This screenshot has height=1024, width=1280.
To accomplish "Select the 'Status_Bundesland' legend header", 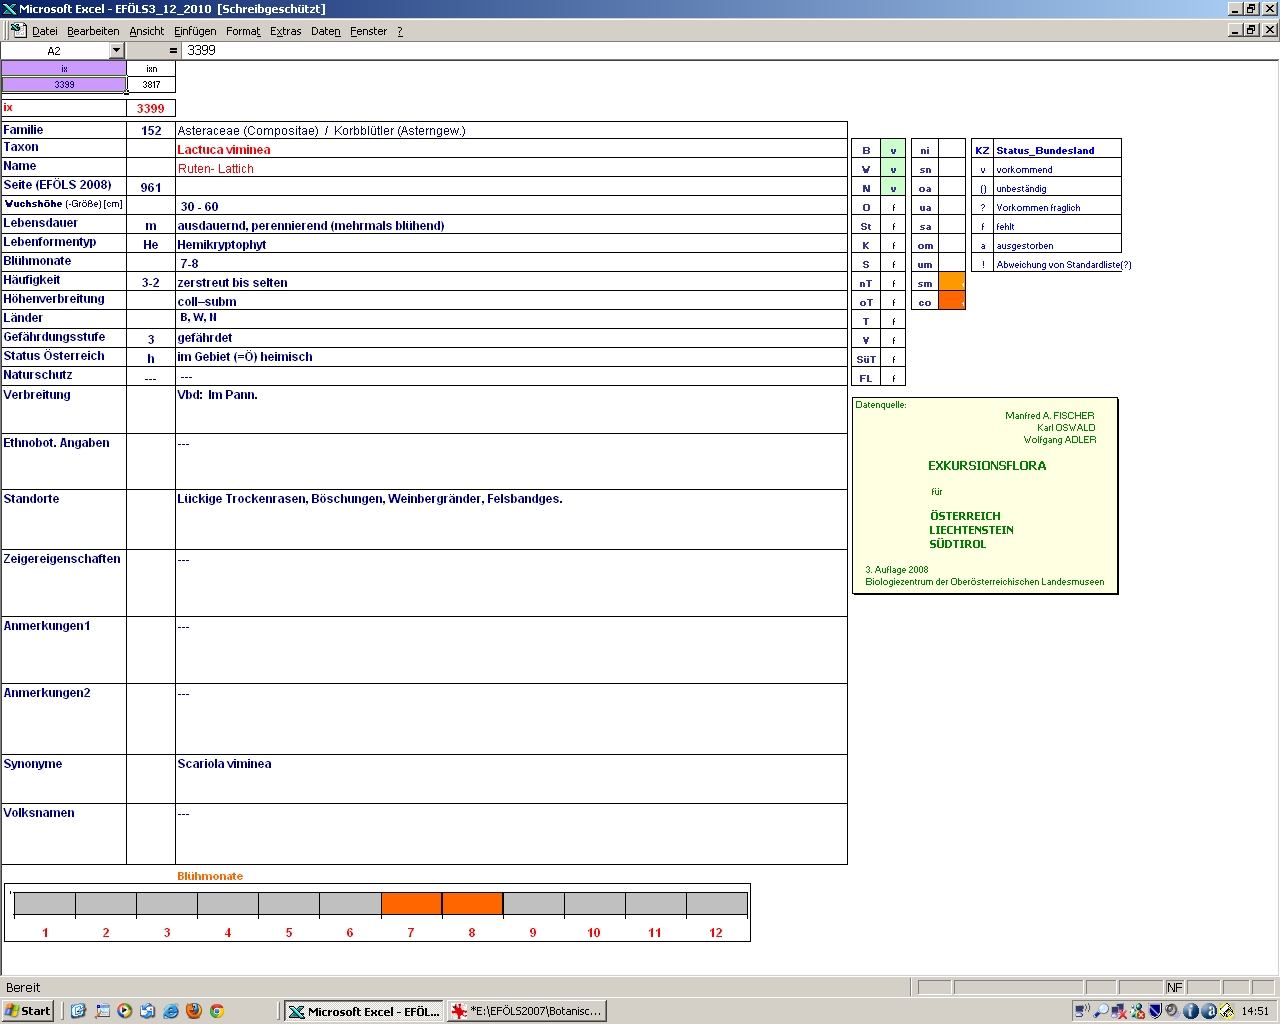I will click(x=1057, y=150).
